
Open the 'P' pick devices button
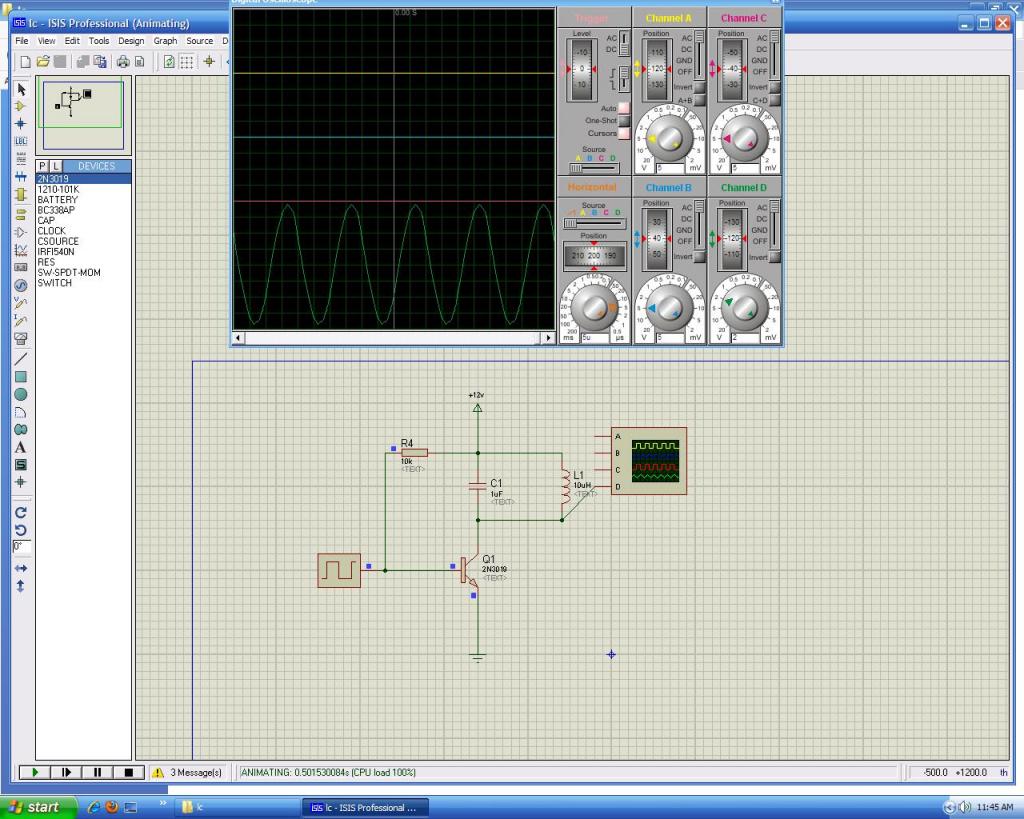click(43, 166)
